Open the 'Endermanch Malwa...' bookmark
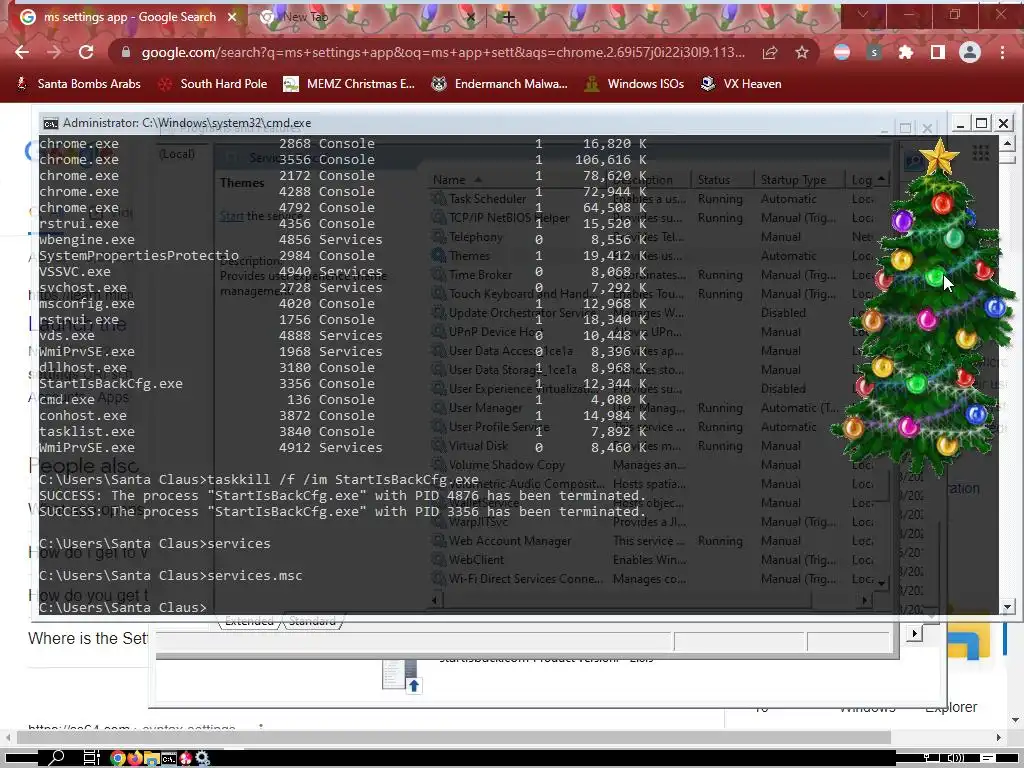1024x768 pixels. coord(500,84)
